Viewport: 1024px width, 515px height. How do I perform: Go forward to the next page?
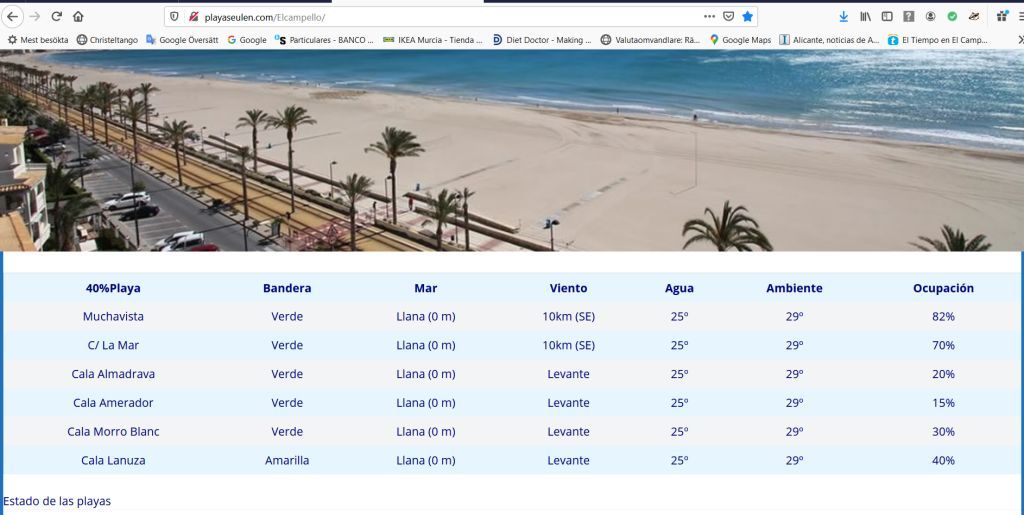(35, 16)
